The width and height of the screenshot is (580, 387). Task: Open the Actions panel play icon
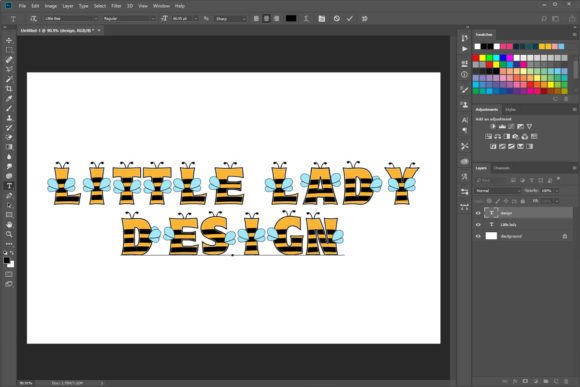465,49
